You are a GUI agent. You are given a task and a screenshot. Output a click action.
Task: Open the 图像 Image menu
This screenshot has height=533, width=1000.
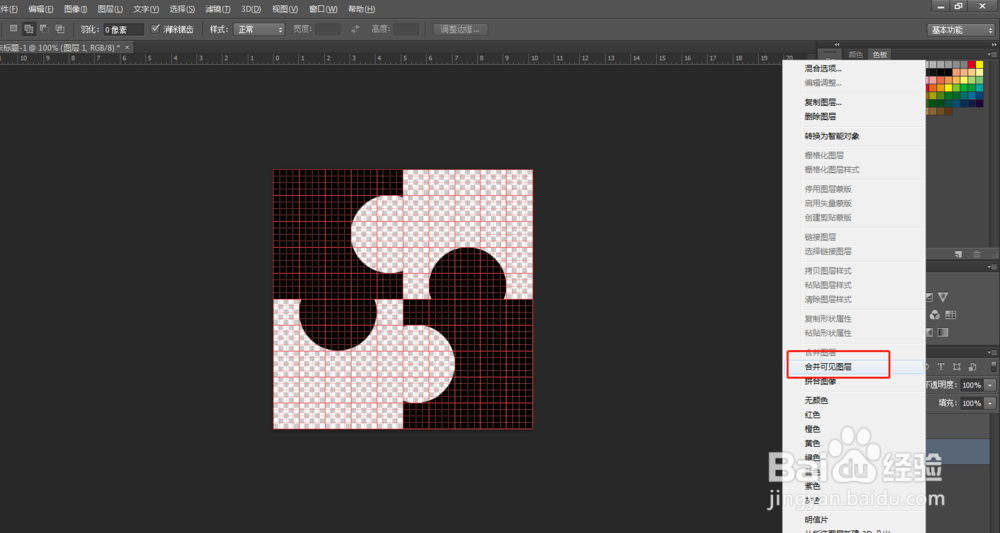pyautogui.click(x=76, y=9)
